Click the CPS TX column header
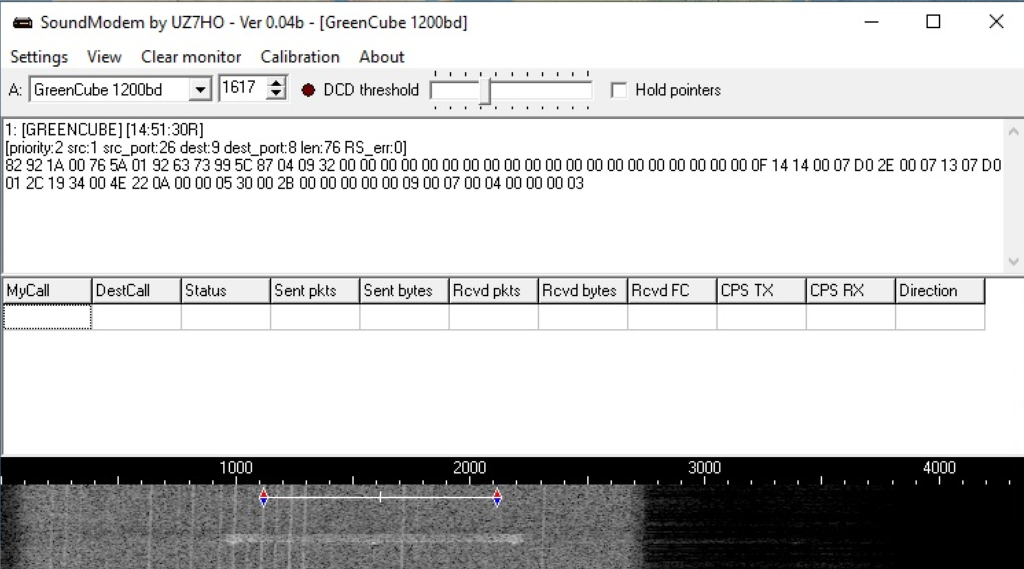The height and width of the screenshot is (569, 1024). click(761, 291)
